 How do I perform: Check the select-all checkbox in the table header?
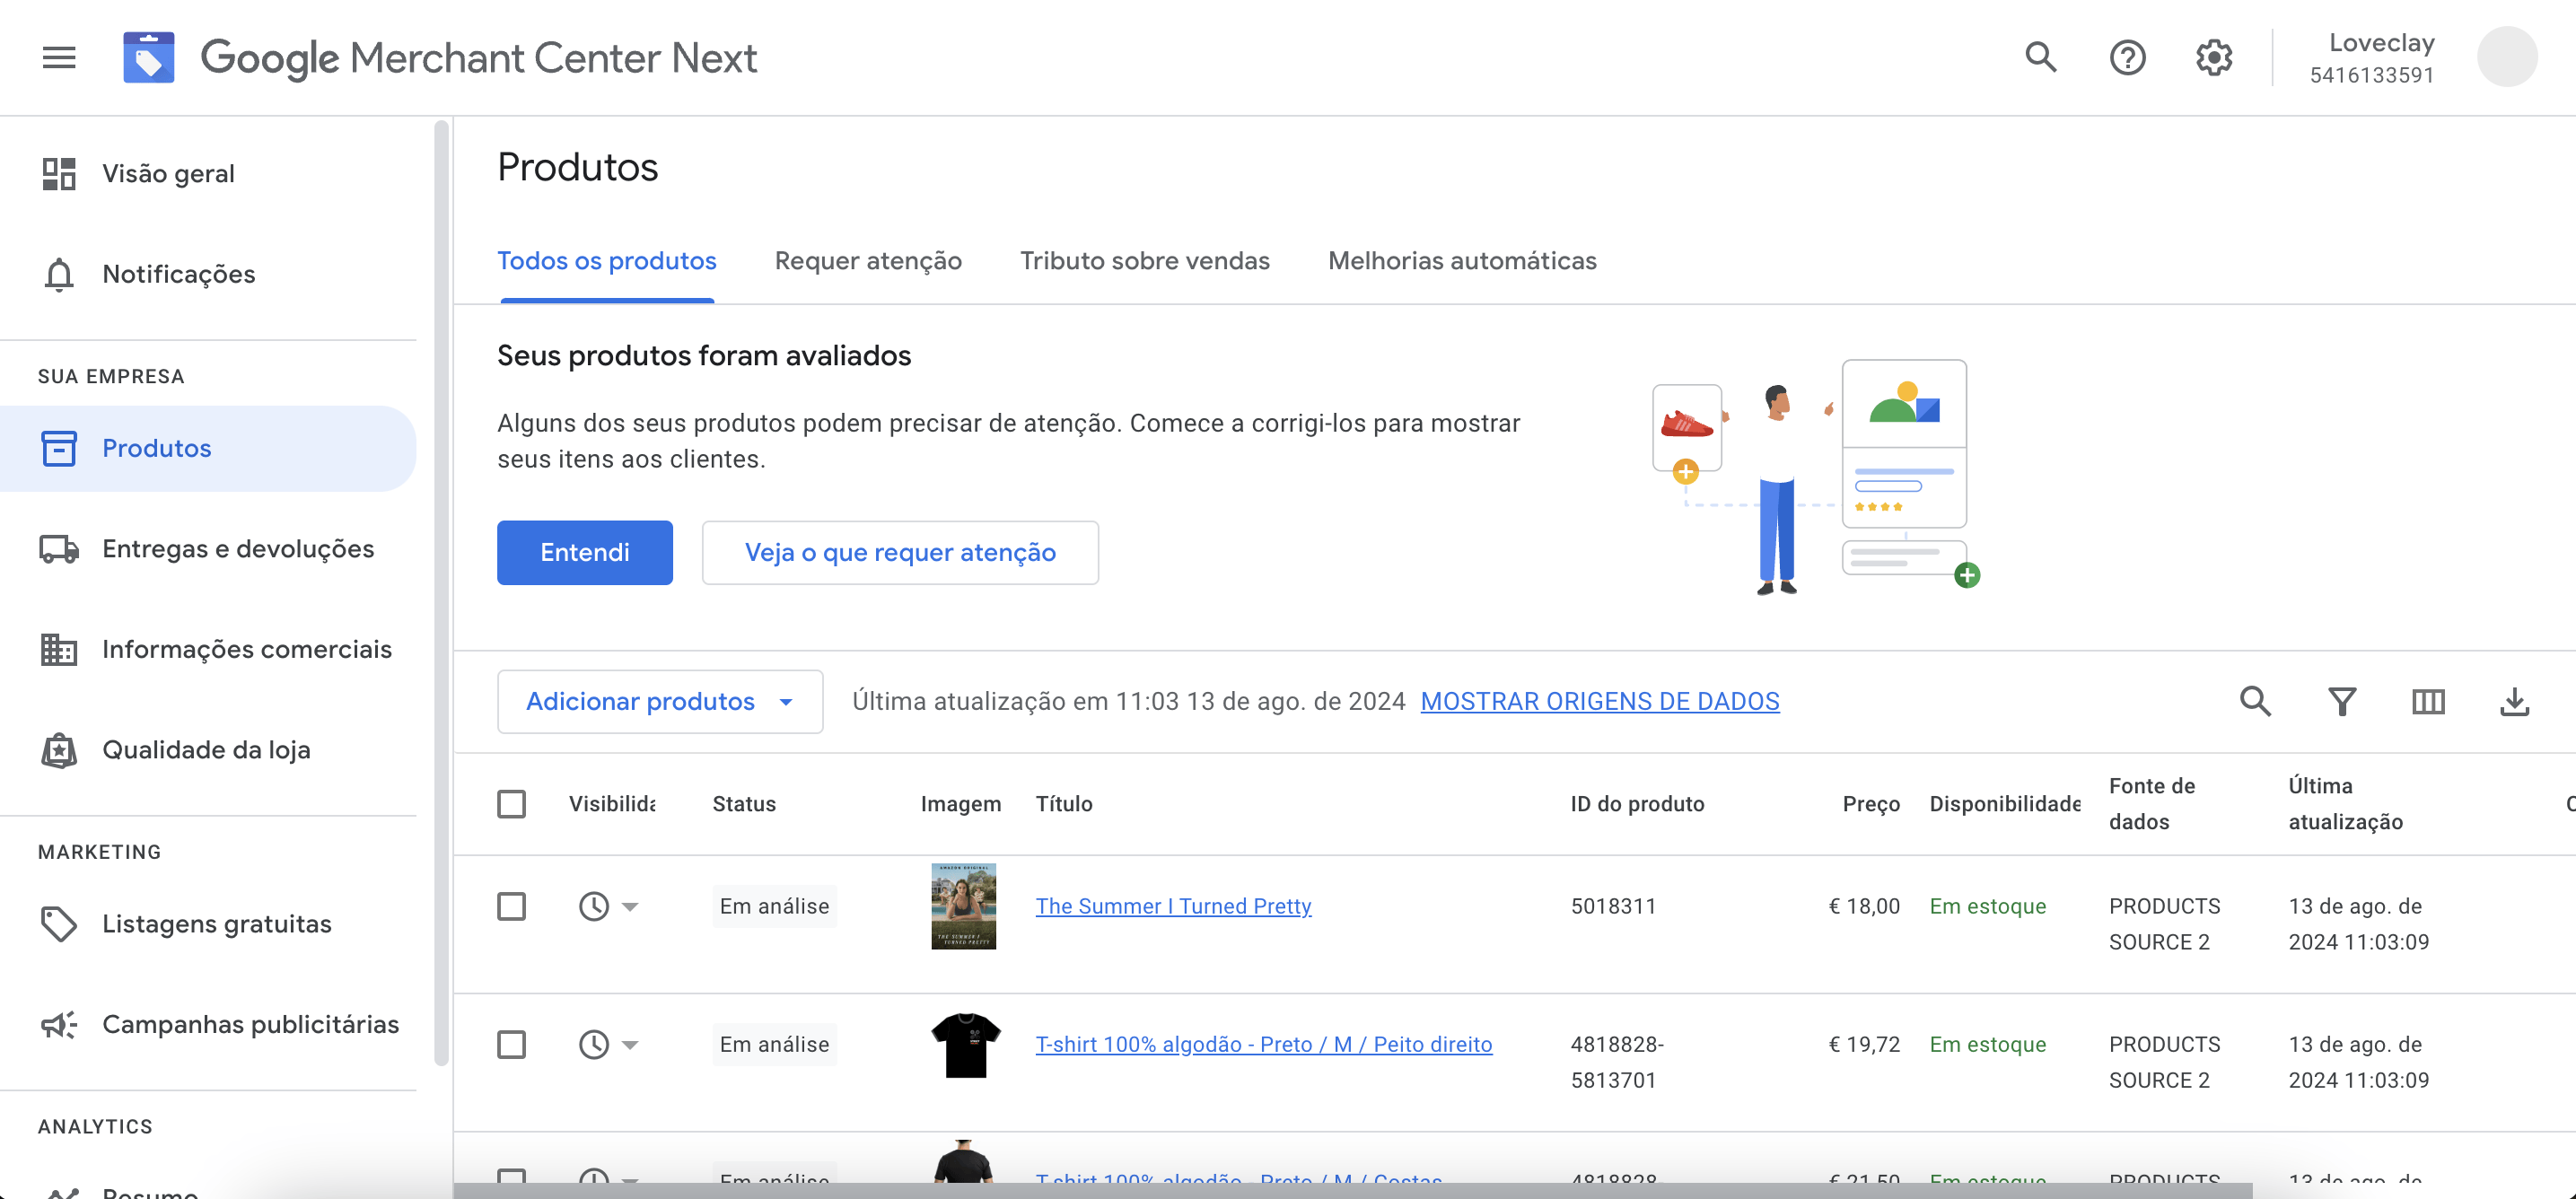513,804
